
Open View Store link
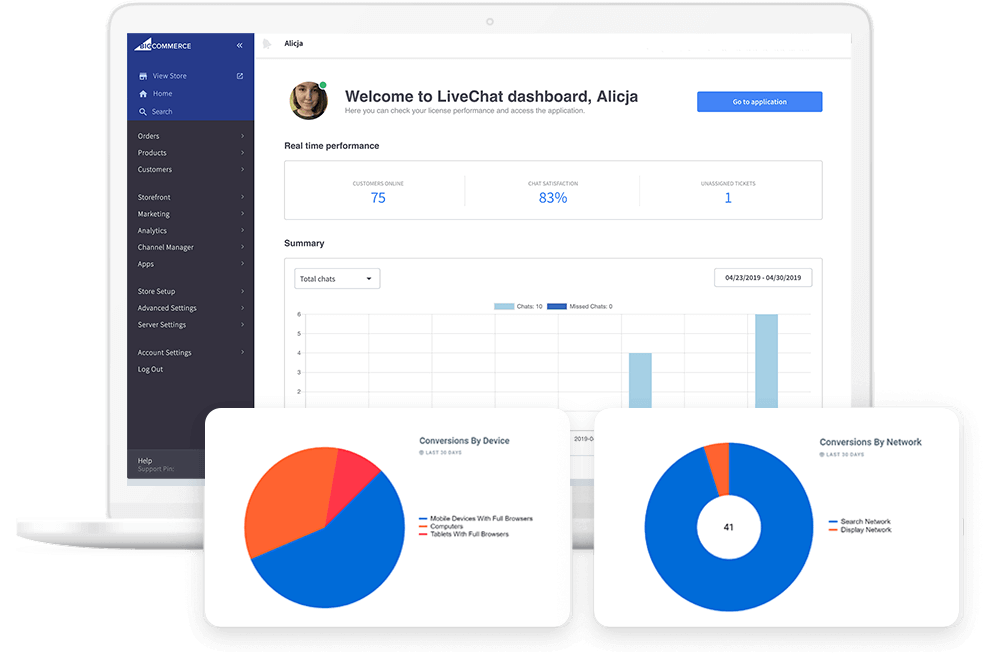click(170, 76)
